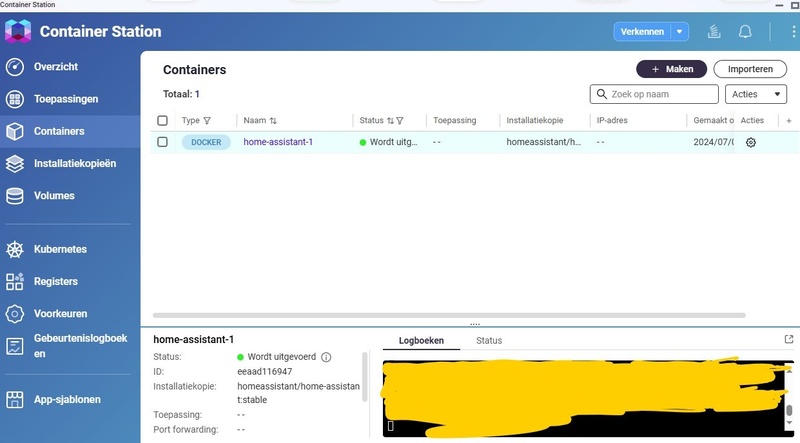Viewport: 800px width, 443px height.
Task: Sort by Naam column arrows
Action: [273, 121]
